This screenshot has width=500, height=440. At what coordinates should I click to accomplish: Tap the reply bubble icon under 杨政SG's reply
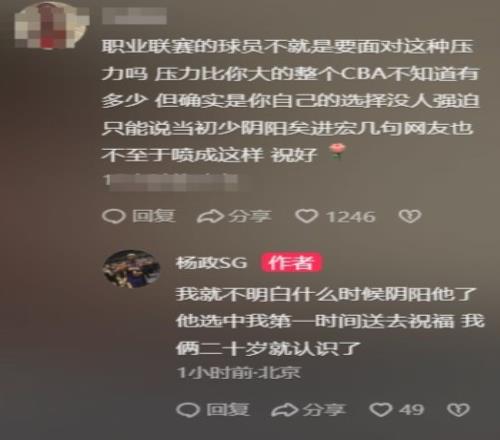click(x=188, y=410)
